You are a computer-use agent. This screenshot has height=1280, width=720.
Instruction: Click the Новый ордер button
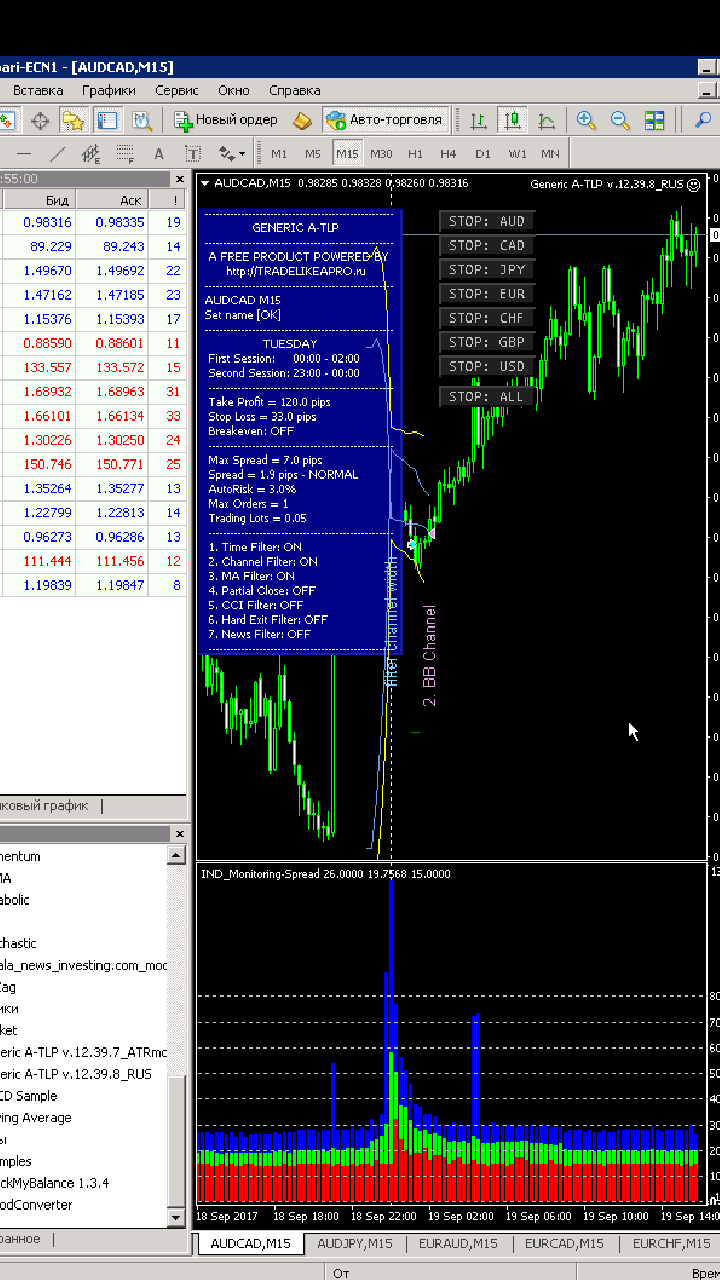pos(226,120)
